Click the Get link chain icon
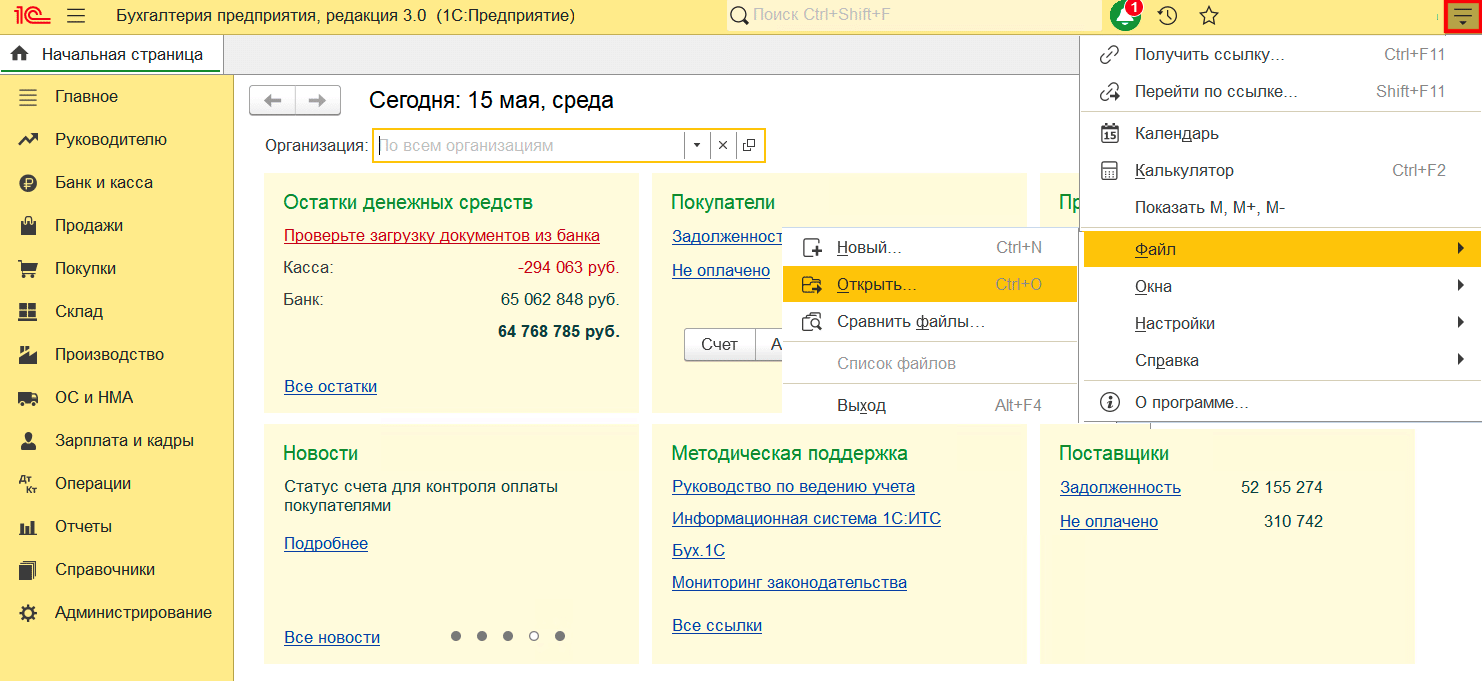Image resolution: width=1482 pixels, height=681 pixels. click(x=1109, y=55)
